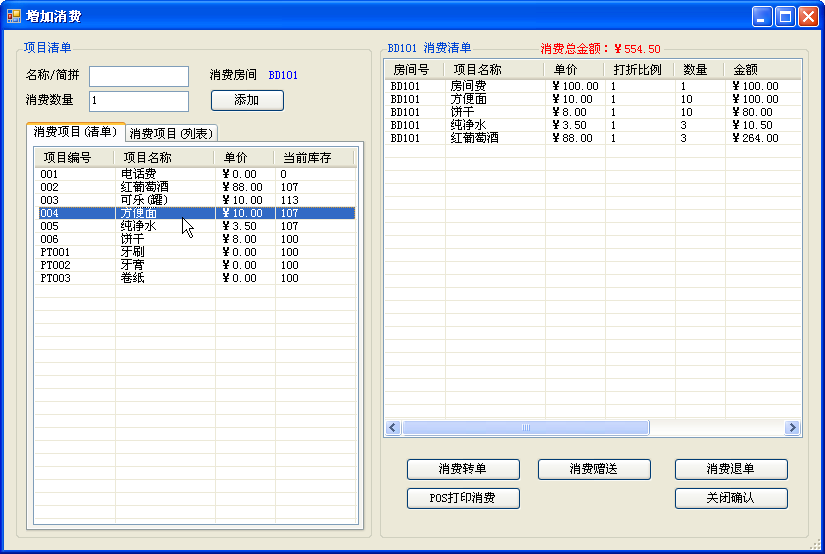The height and width of the screenshot is (554, 825).
Task: Click the left list 单价 column header
Action: pyautogui.click(x=244, y=158)
